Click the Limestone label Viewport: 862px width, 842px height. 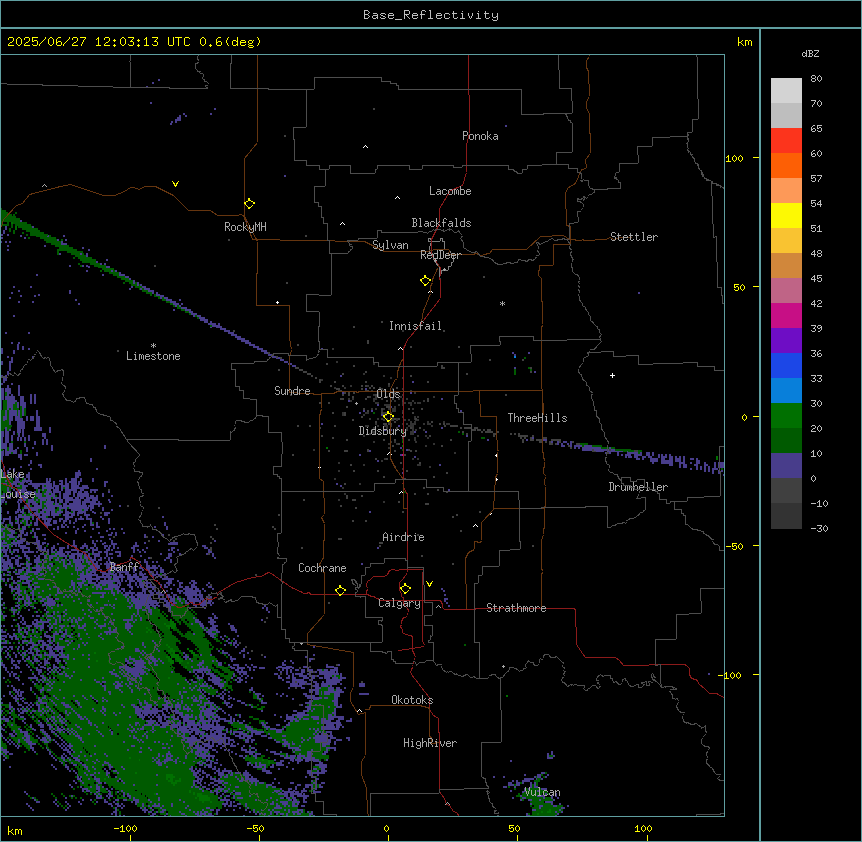coord(153,356)
